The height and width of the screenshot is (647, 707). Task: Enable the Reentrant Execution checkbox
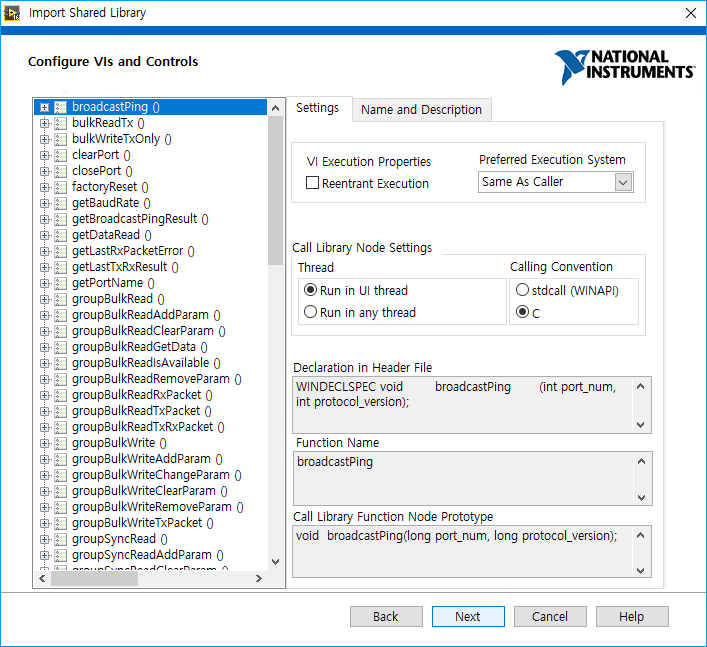pos(313,183)
